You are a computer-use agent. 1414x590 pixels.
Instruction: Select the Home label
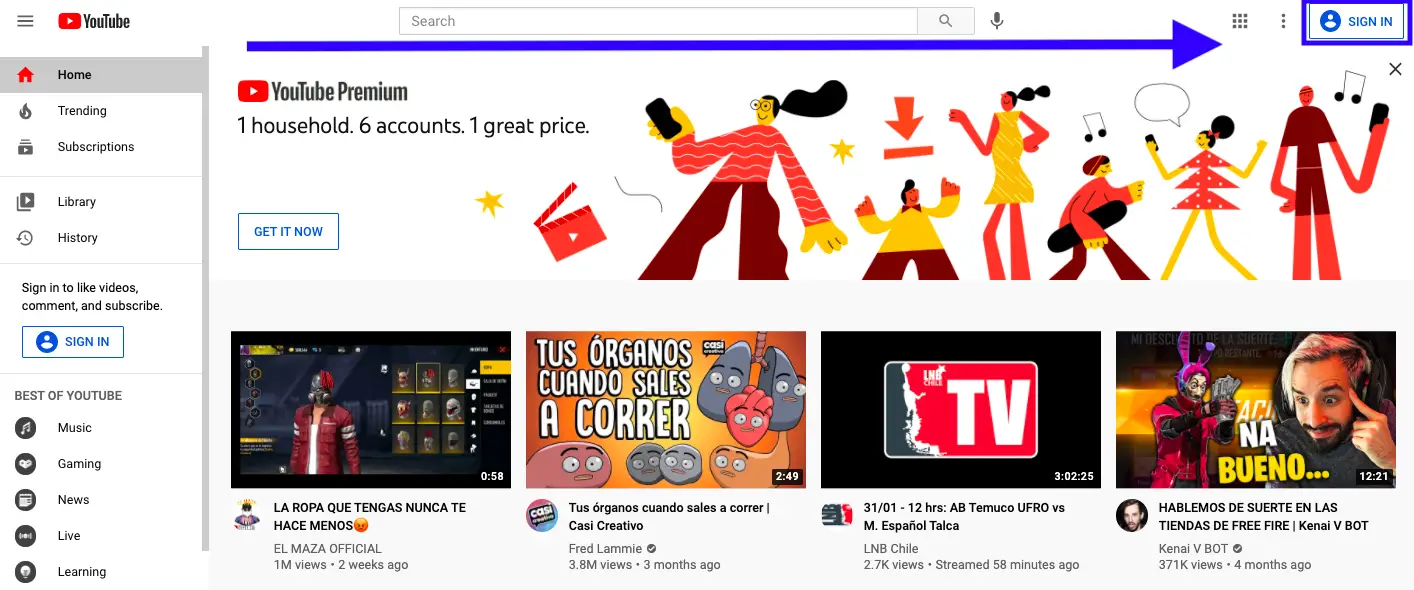point(75,75)
